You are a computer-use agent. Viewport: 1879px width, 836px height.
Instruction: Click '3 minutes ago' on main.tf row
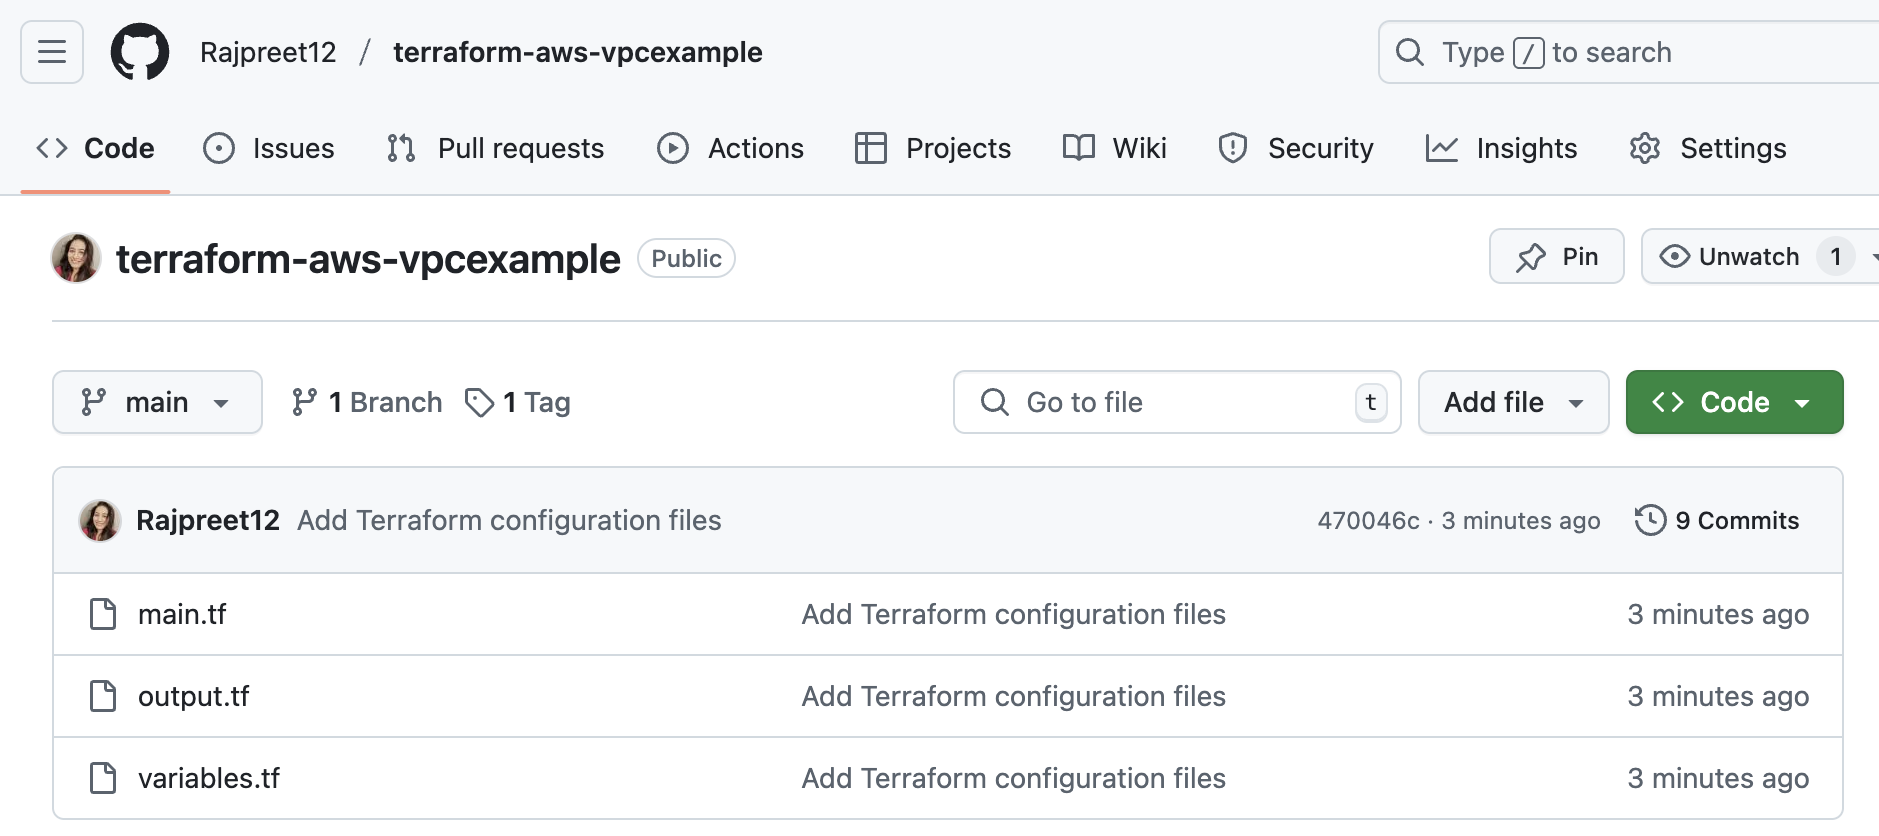pyautogui.click(x=1718, y=614)
